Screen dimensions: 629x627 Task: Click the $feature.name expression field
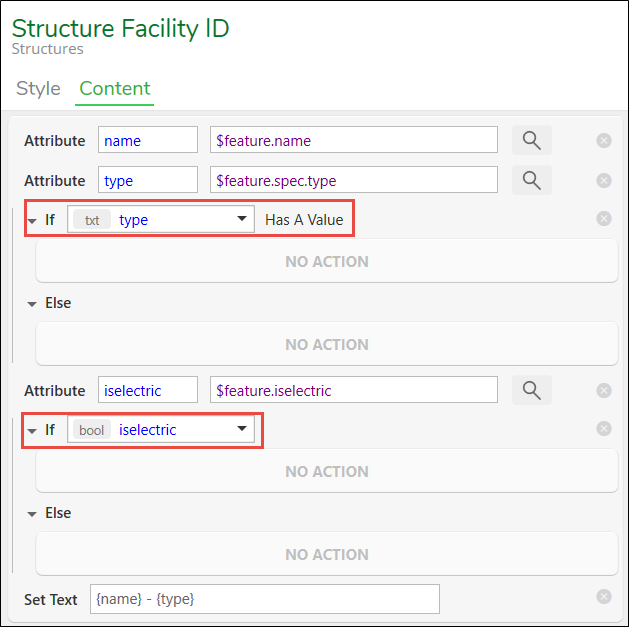tap(354, 140)
